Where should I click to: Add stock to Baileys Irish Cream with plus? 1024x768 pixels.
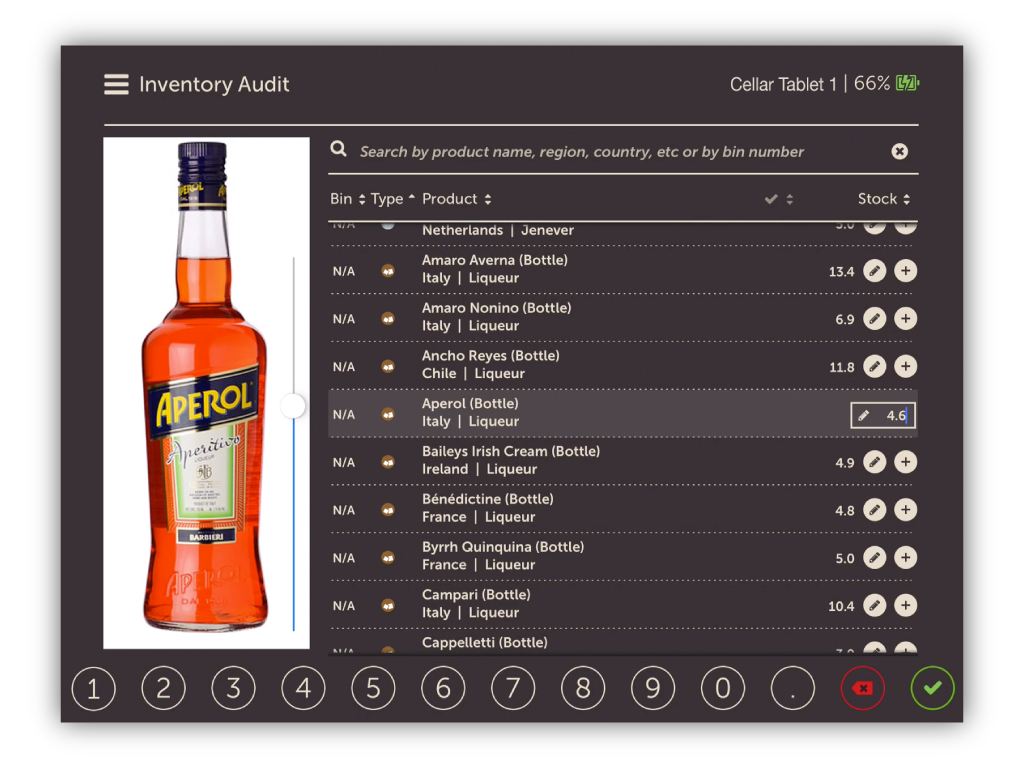tap(905, 462)
